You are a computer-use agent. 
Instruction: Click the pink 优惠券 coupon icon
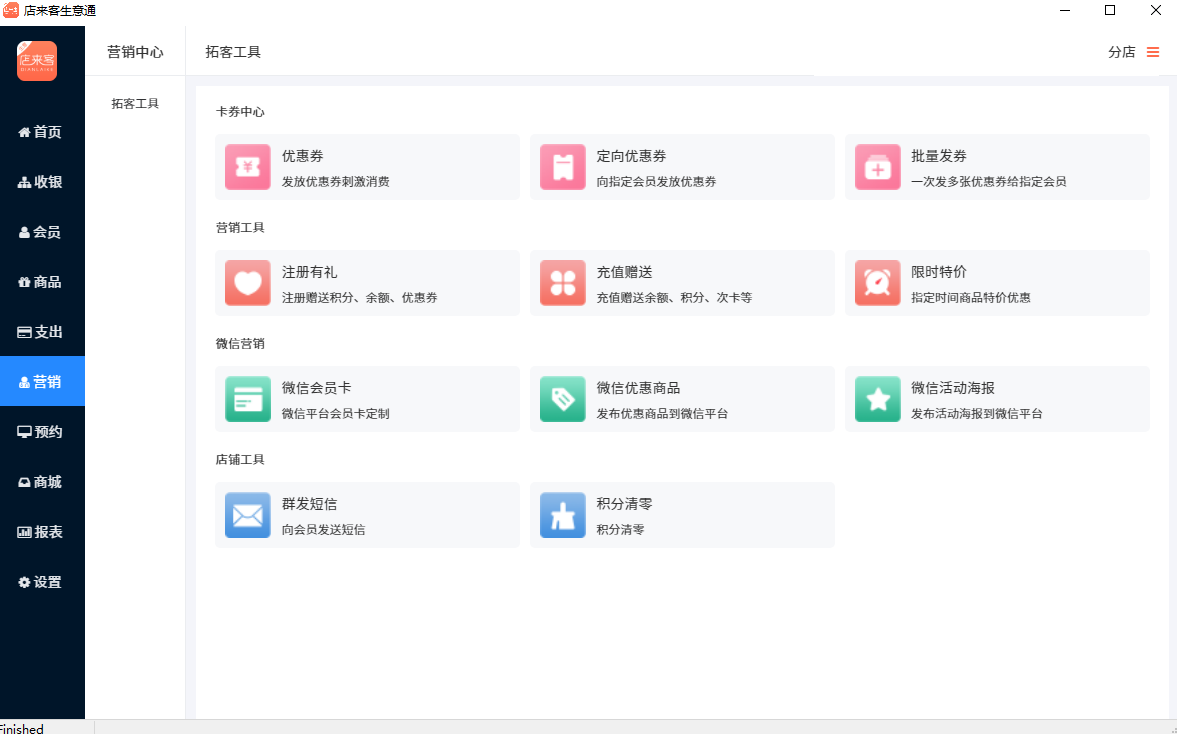pyautogui.click(x=248, y=167)
